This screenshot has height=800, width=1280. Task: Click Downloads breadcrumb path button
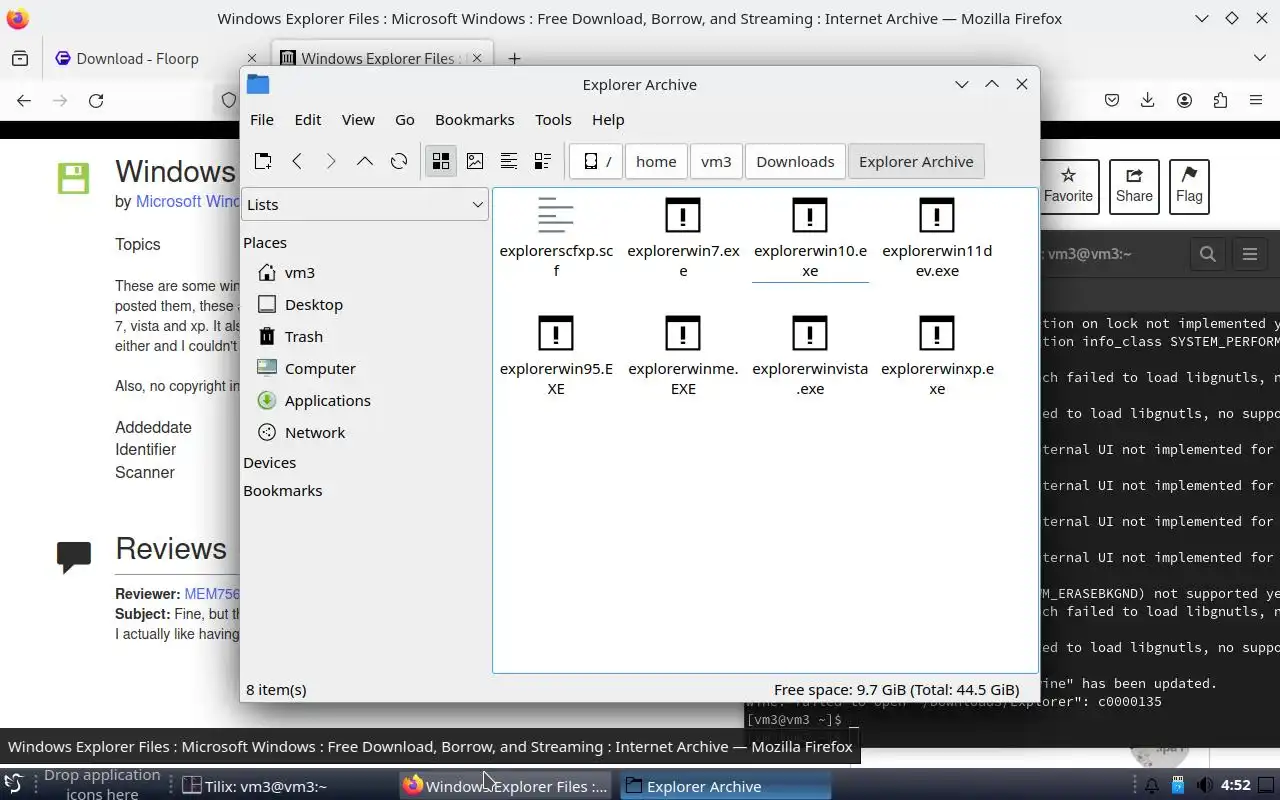[795, 161]
